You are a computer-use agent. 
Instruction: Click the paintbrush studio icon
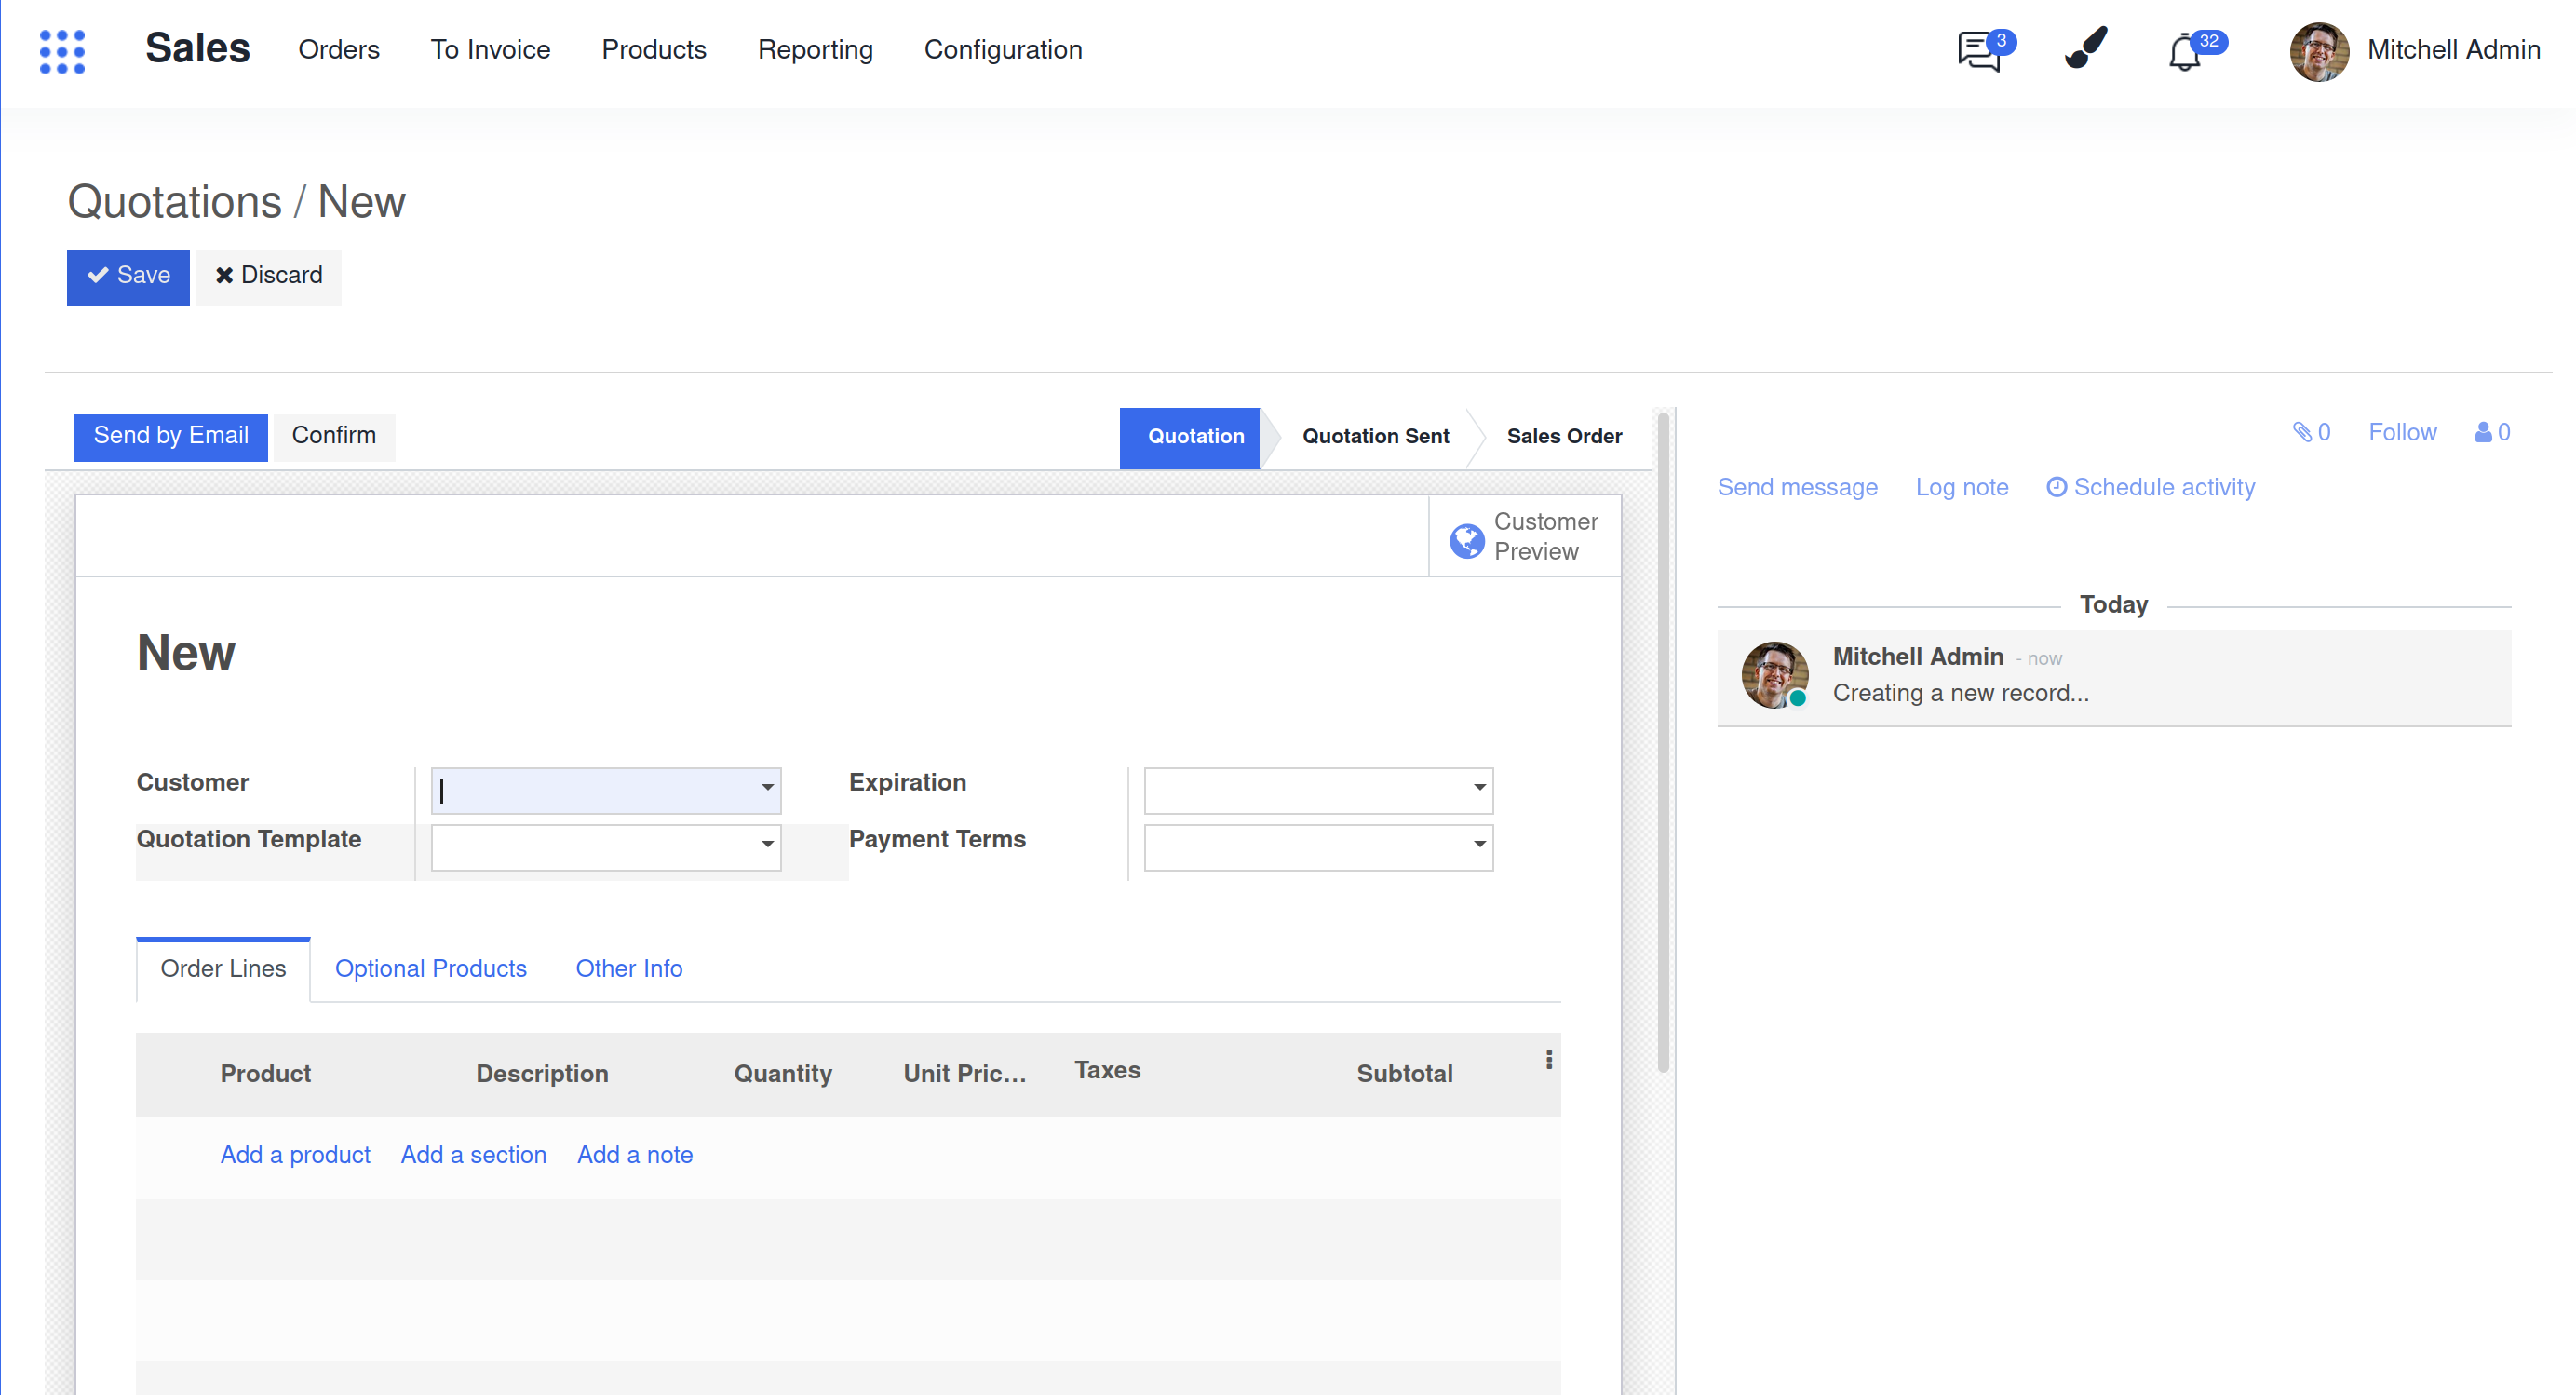point(2086,49)
